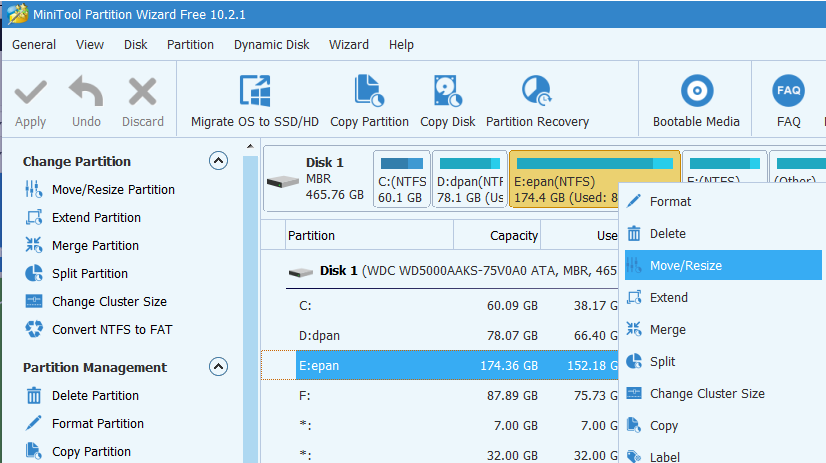This screenshot has height=463, width=826.
Task: Select the D:dpan partition row
Action: (x=440, y=336)
